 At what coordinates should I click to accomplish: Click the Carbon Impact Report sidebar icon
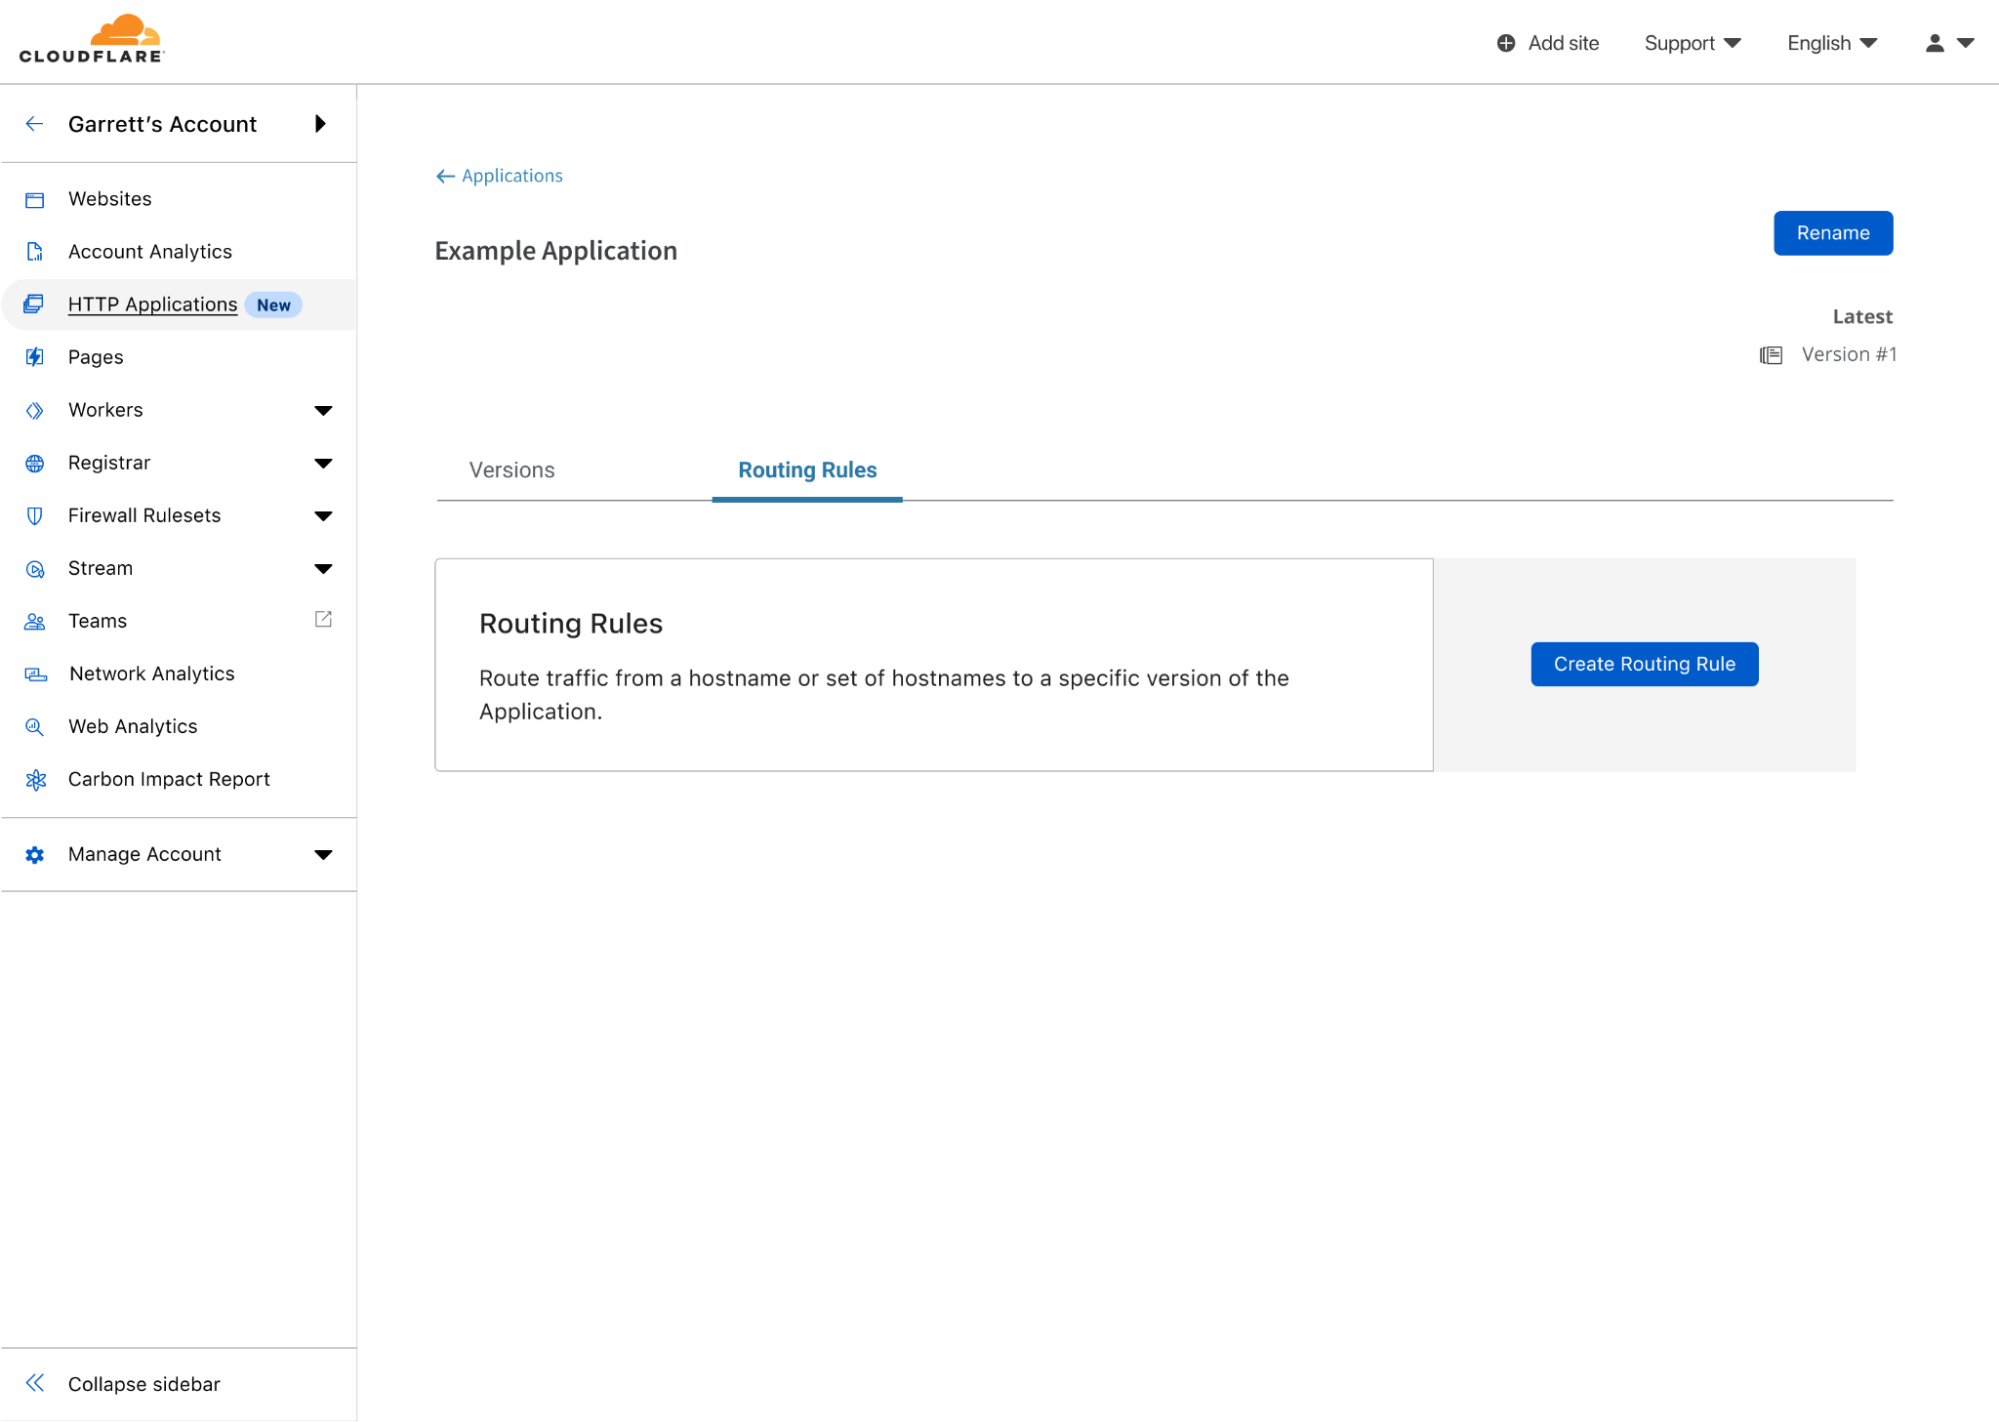37,777
